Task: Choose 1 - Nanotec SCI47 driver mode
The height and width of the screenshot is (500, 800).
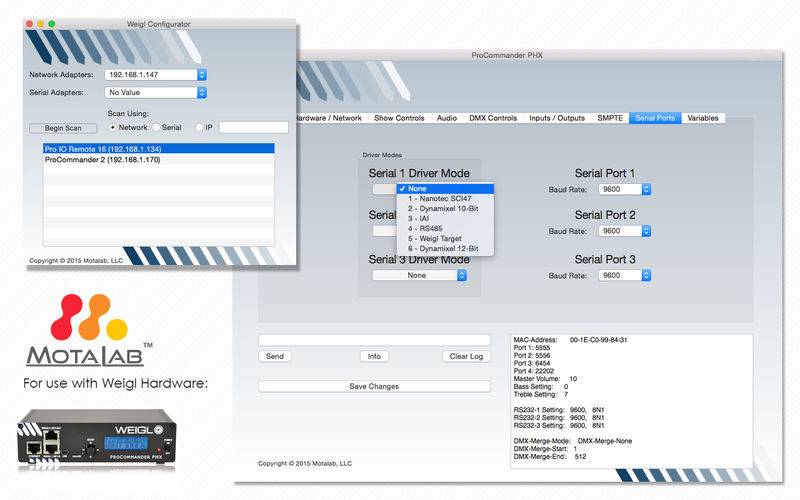Action: point(445,198)
